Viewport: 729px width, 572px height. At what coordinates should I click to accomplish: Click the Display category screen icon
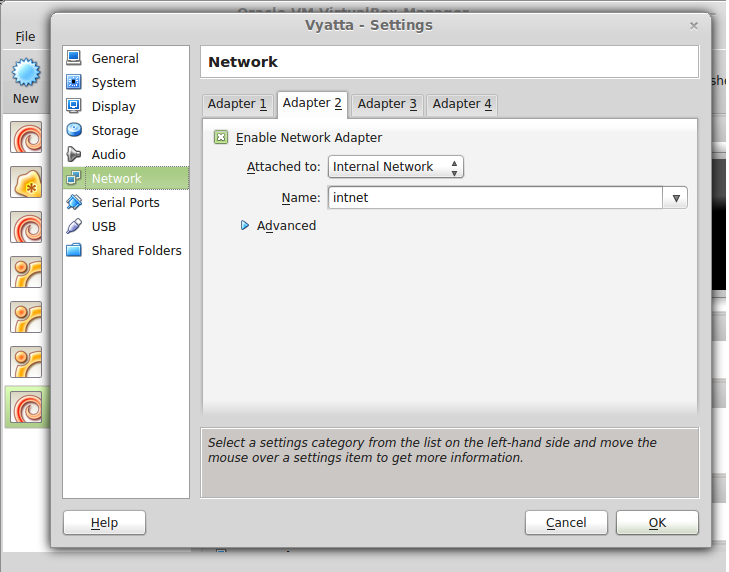point(73,106)
